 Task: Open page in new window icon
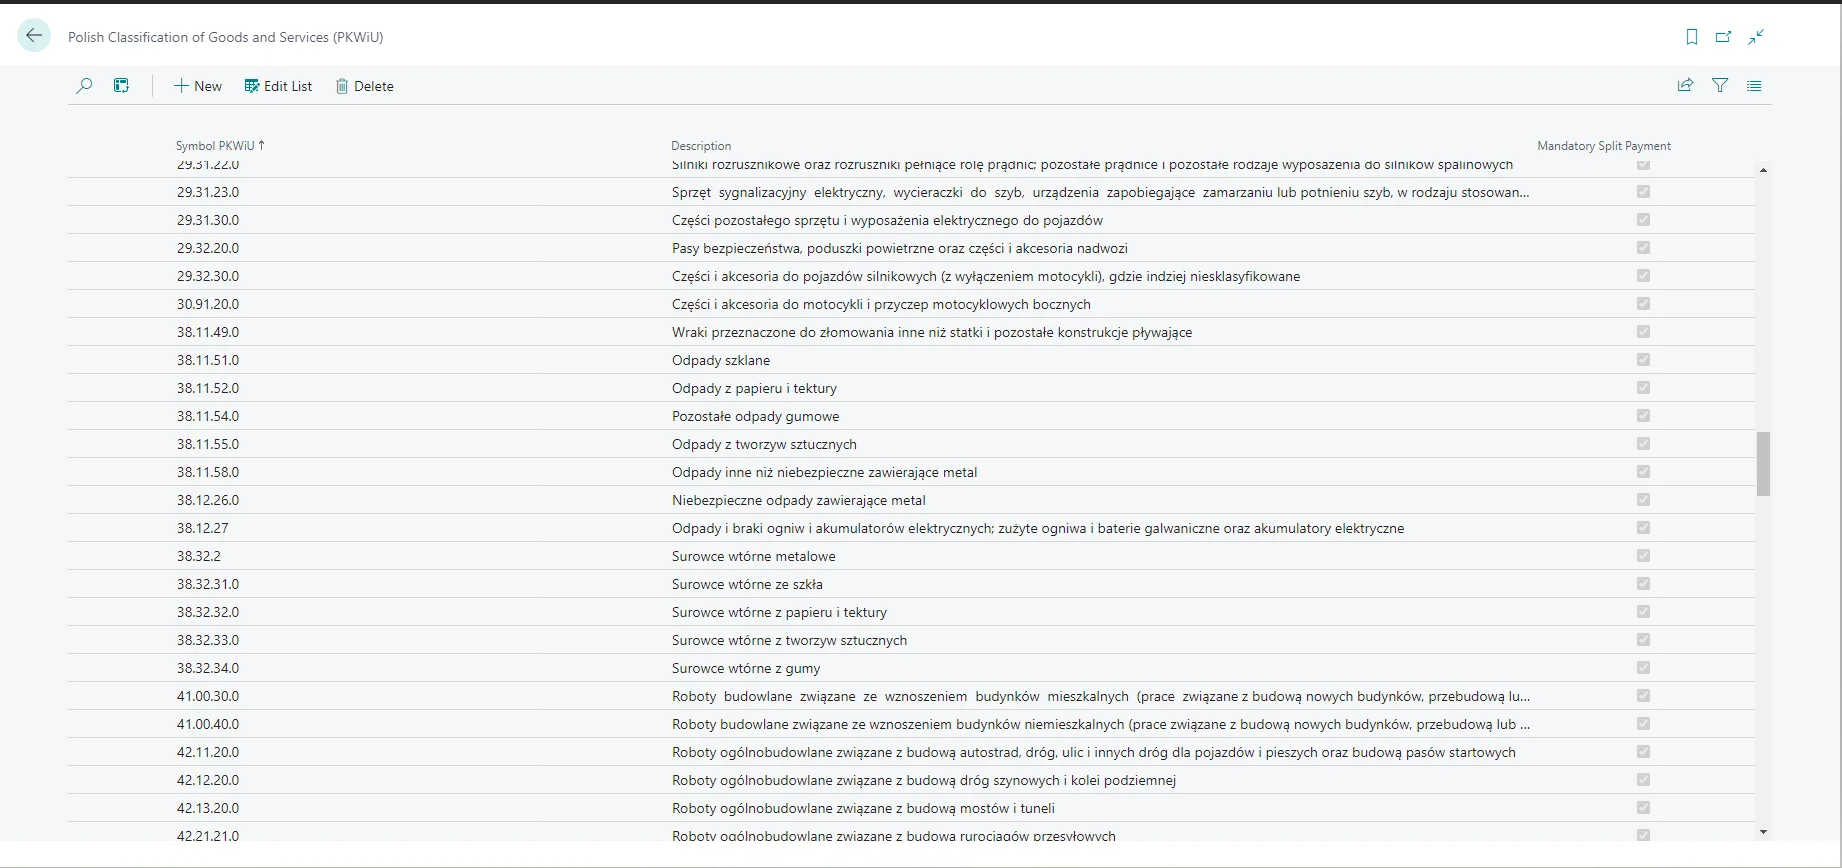point(1723,37)
